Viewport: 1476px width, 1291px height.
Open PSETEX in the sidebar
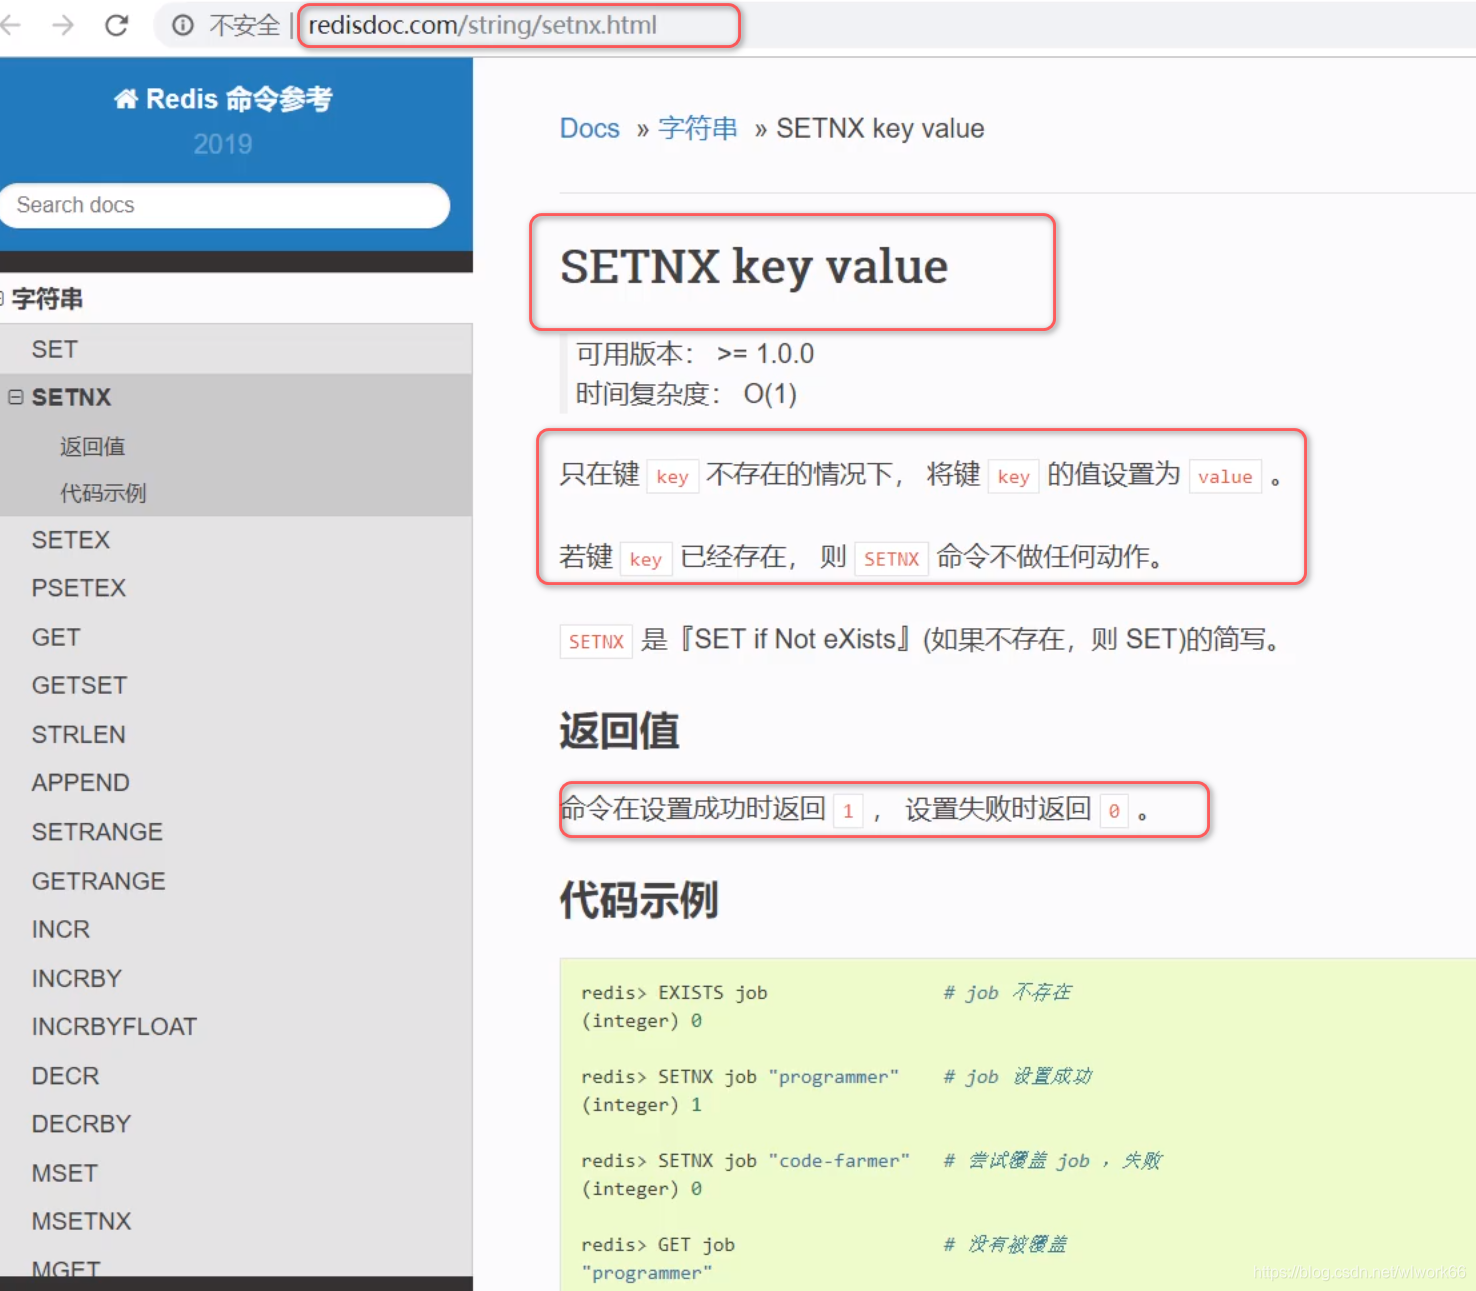79,588
